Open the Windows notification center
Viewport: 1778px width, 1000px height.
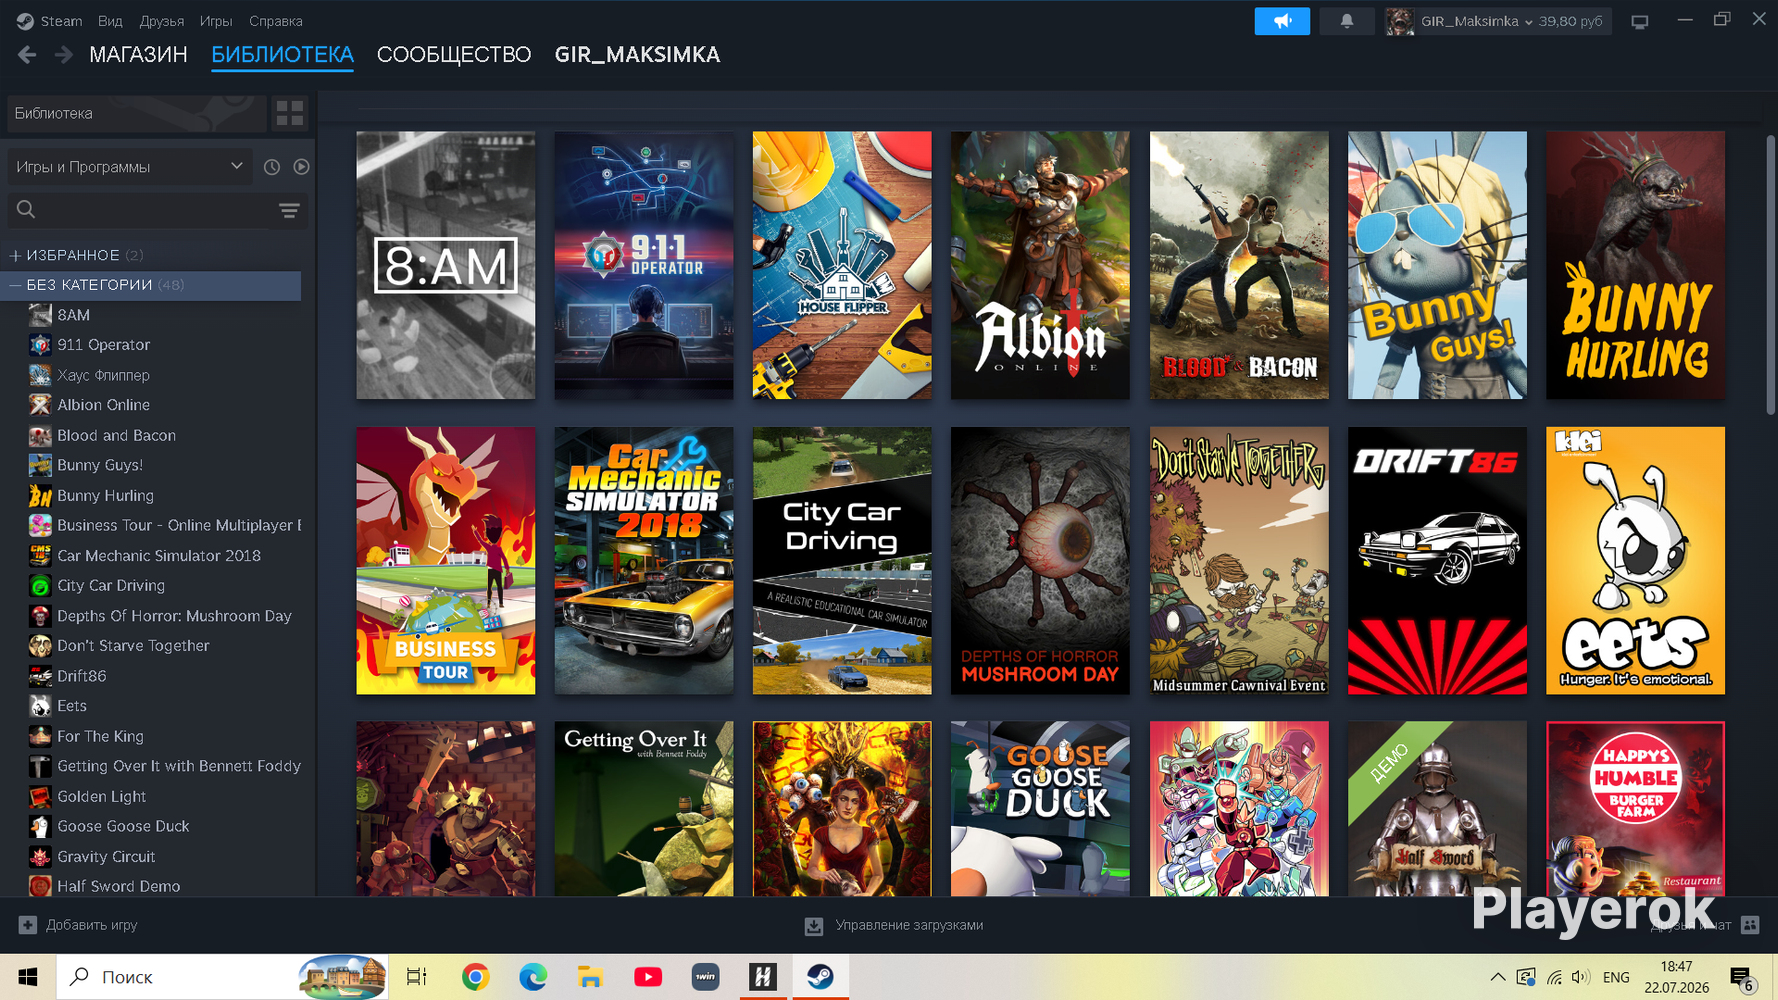[x=1742, y=977]
